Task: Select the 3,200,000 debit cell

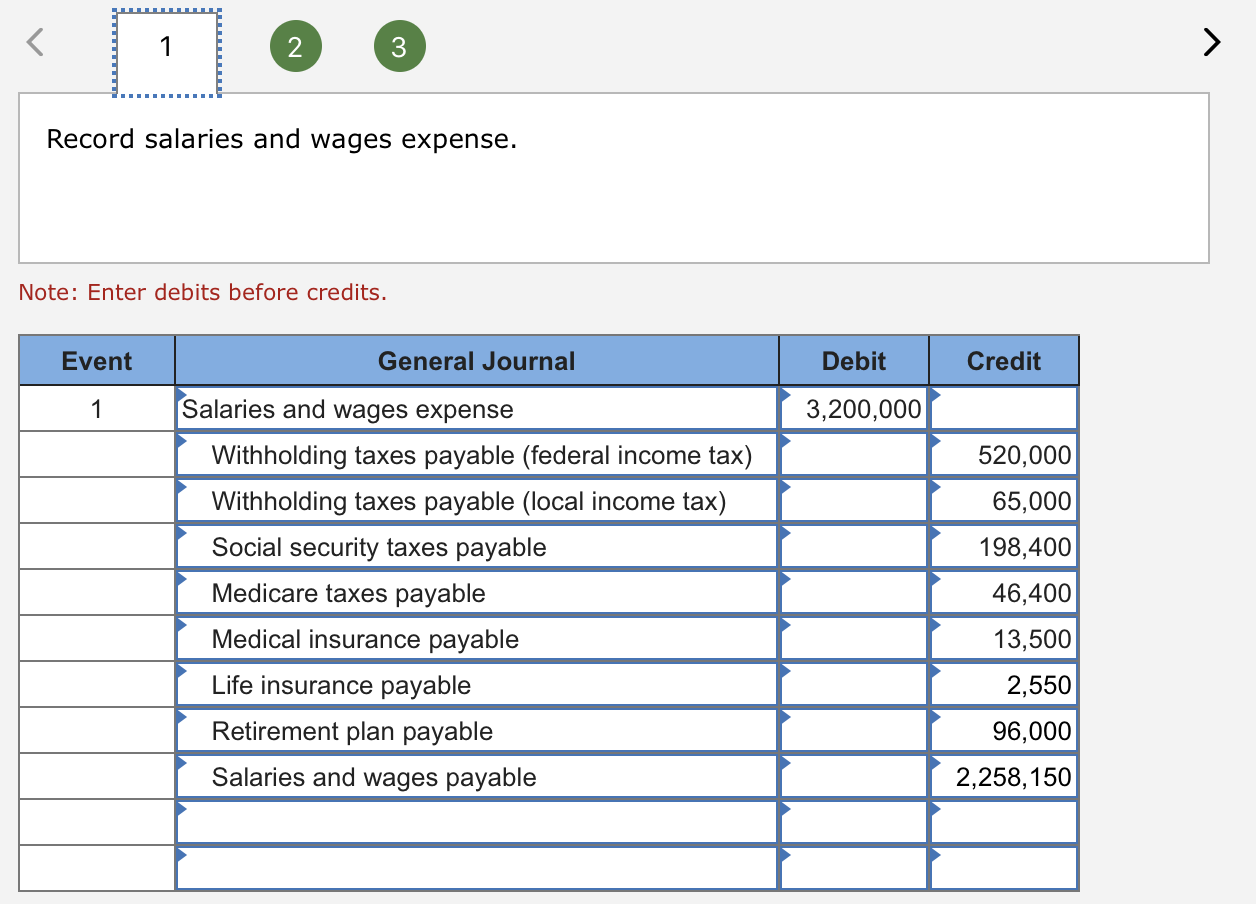Action: (x=854, y=409)
